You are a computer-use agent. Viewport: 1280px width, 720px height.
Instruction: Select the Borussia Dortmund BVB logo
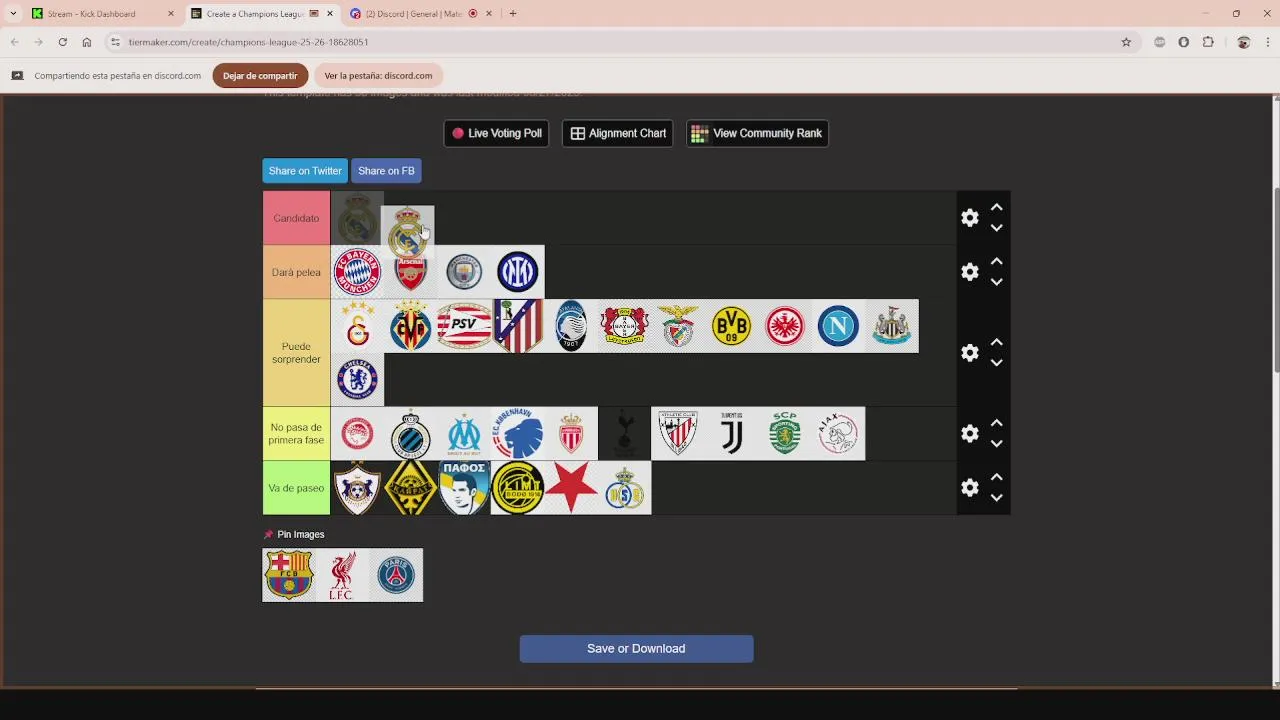731,326
